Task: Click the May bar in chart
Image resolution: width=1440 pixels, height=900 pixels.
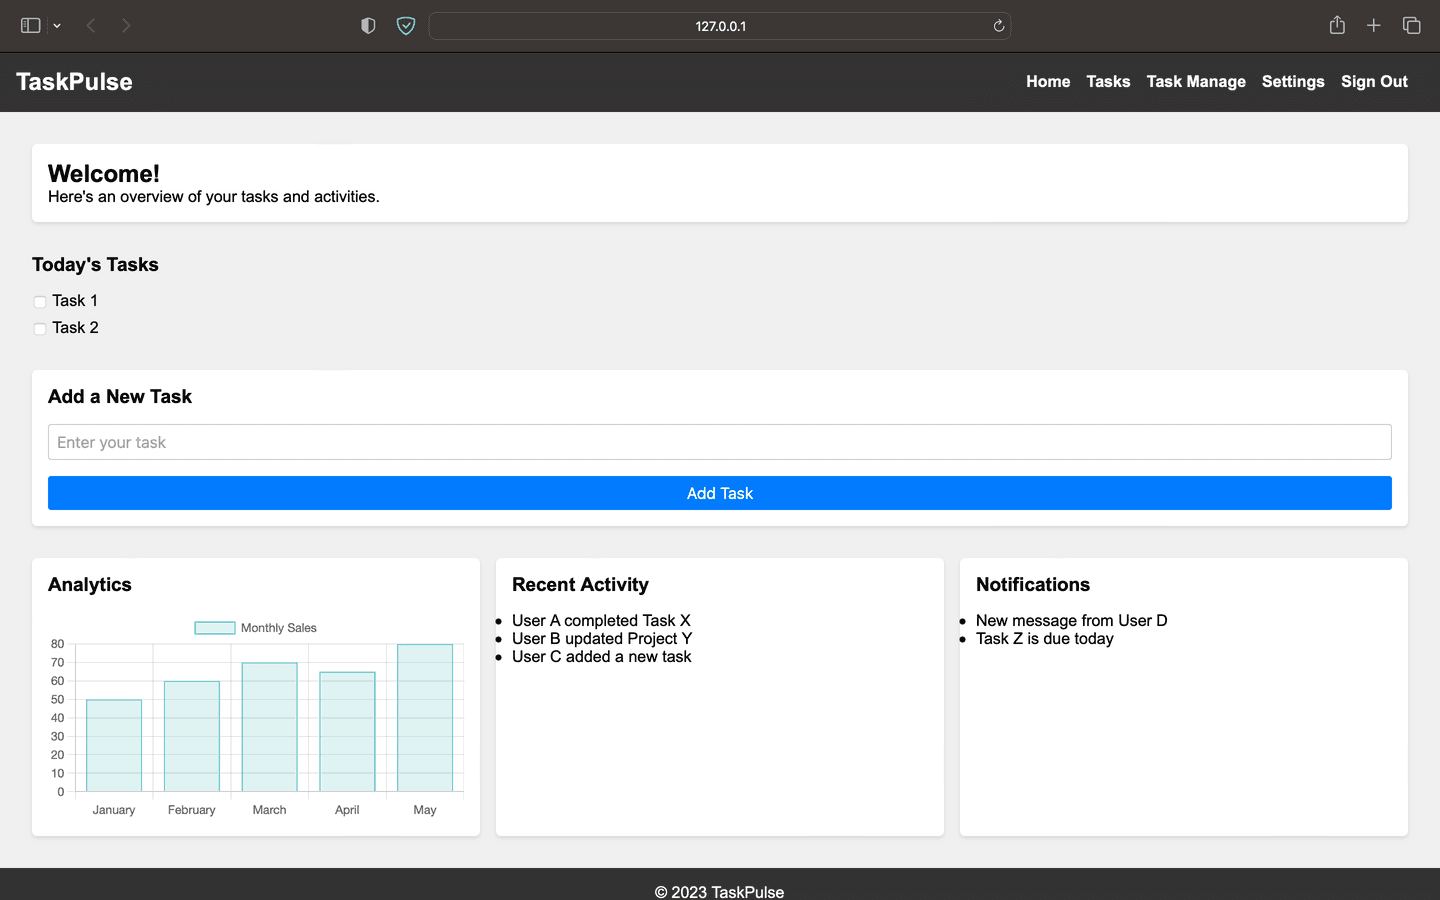Action: pos(425,718)
